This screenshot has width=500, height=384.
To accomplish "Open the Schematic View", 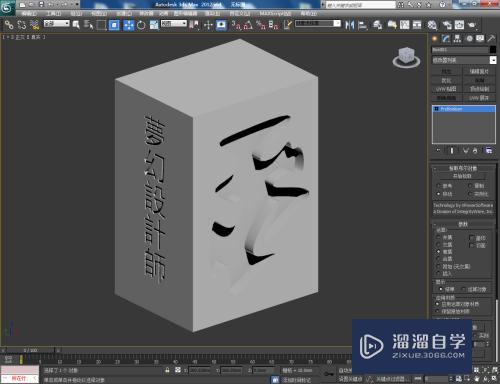I will [x=417, y=25].
